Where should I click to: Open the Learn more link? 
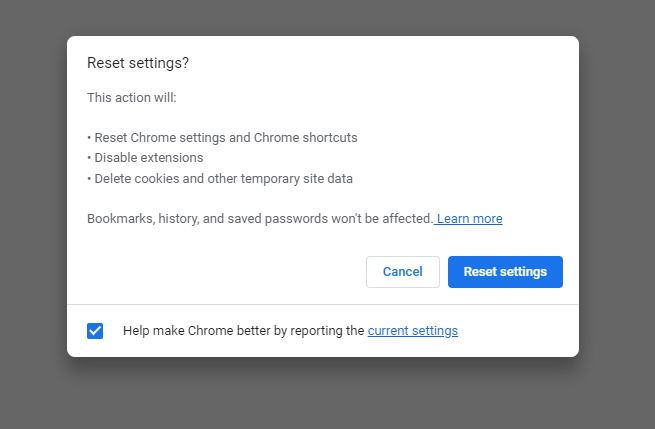pyautogui.click(x=470, y=219)
